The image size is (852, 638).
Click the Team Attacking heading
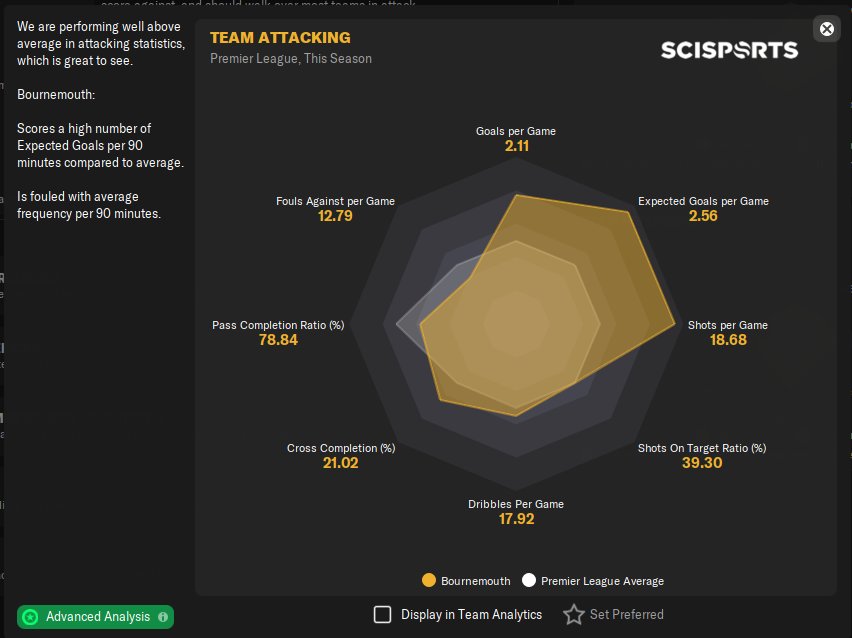pyautogui.click(x=280, y=38)
